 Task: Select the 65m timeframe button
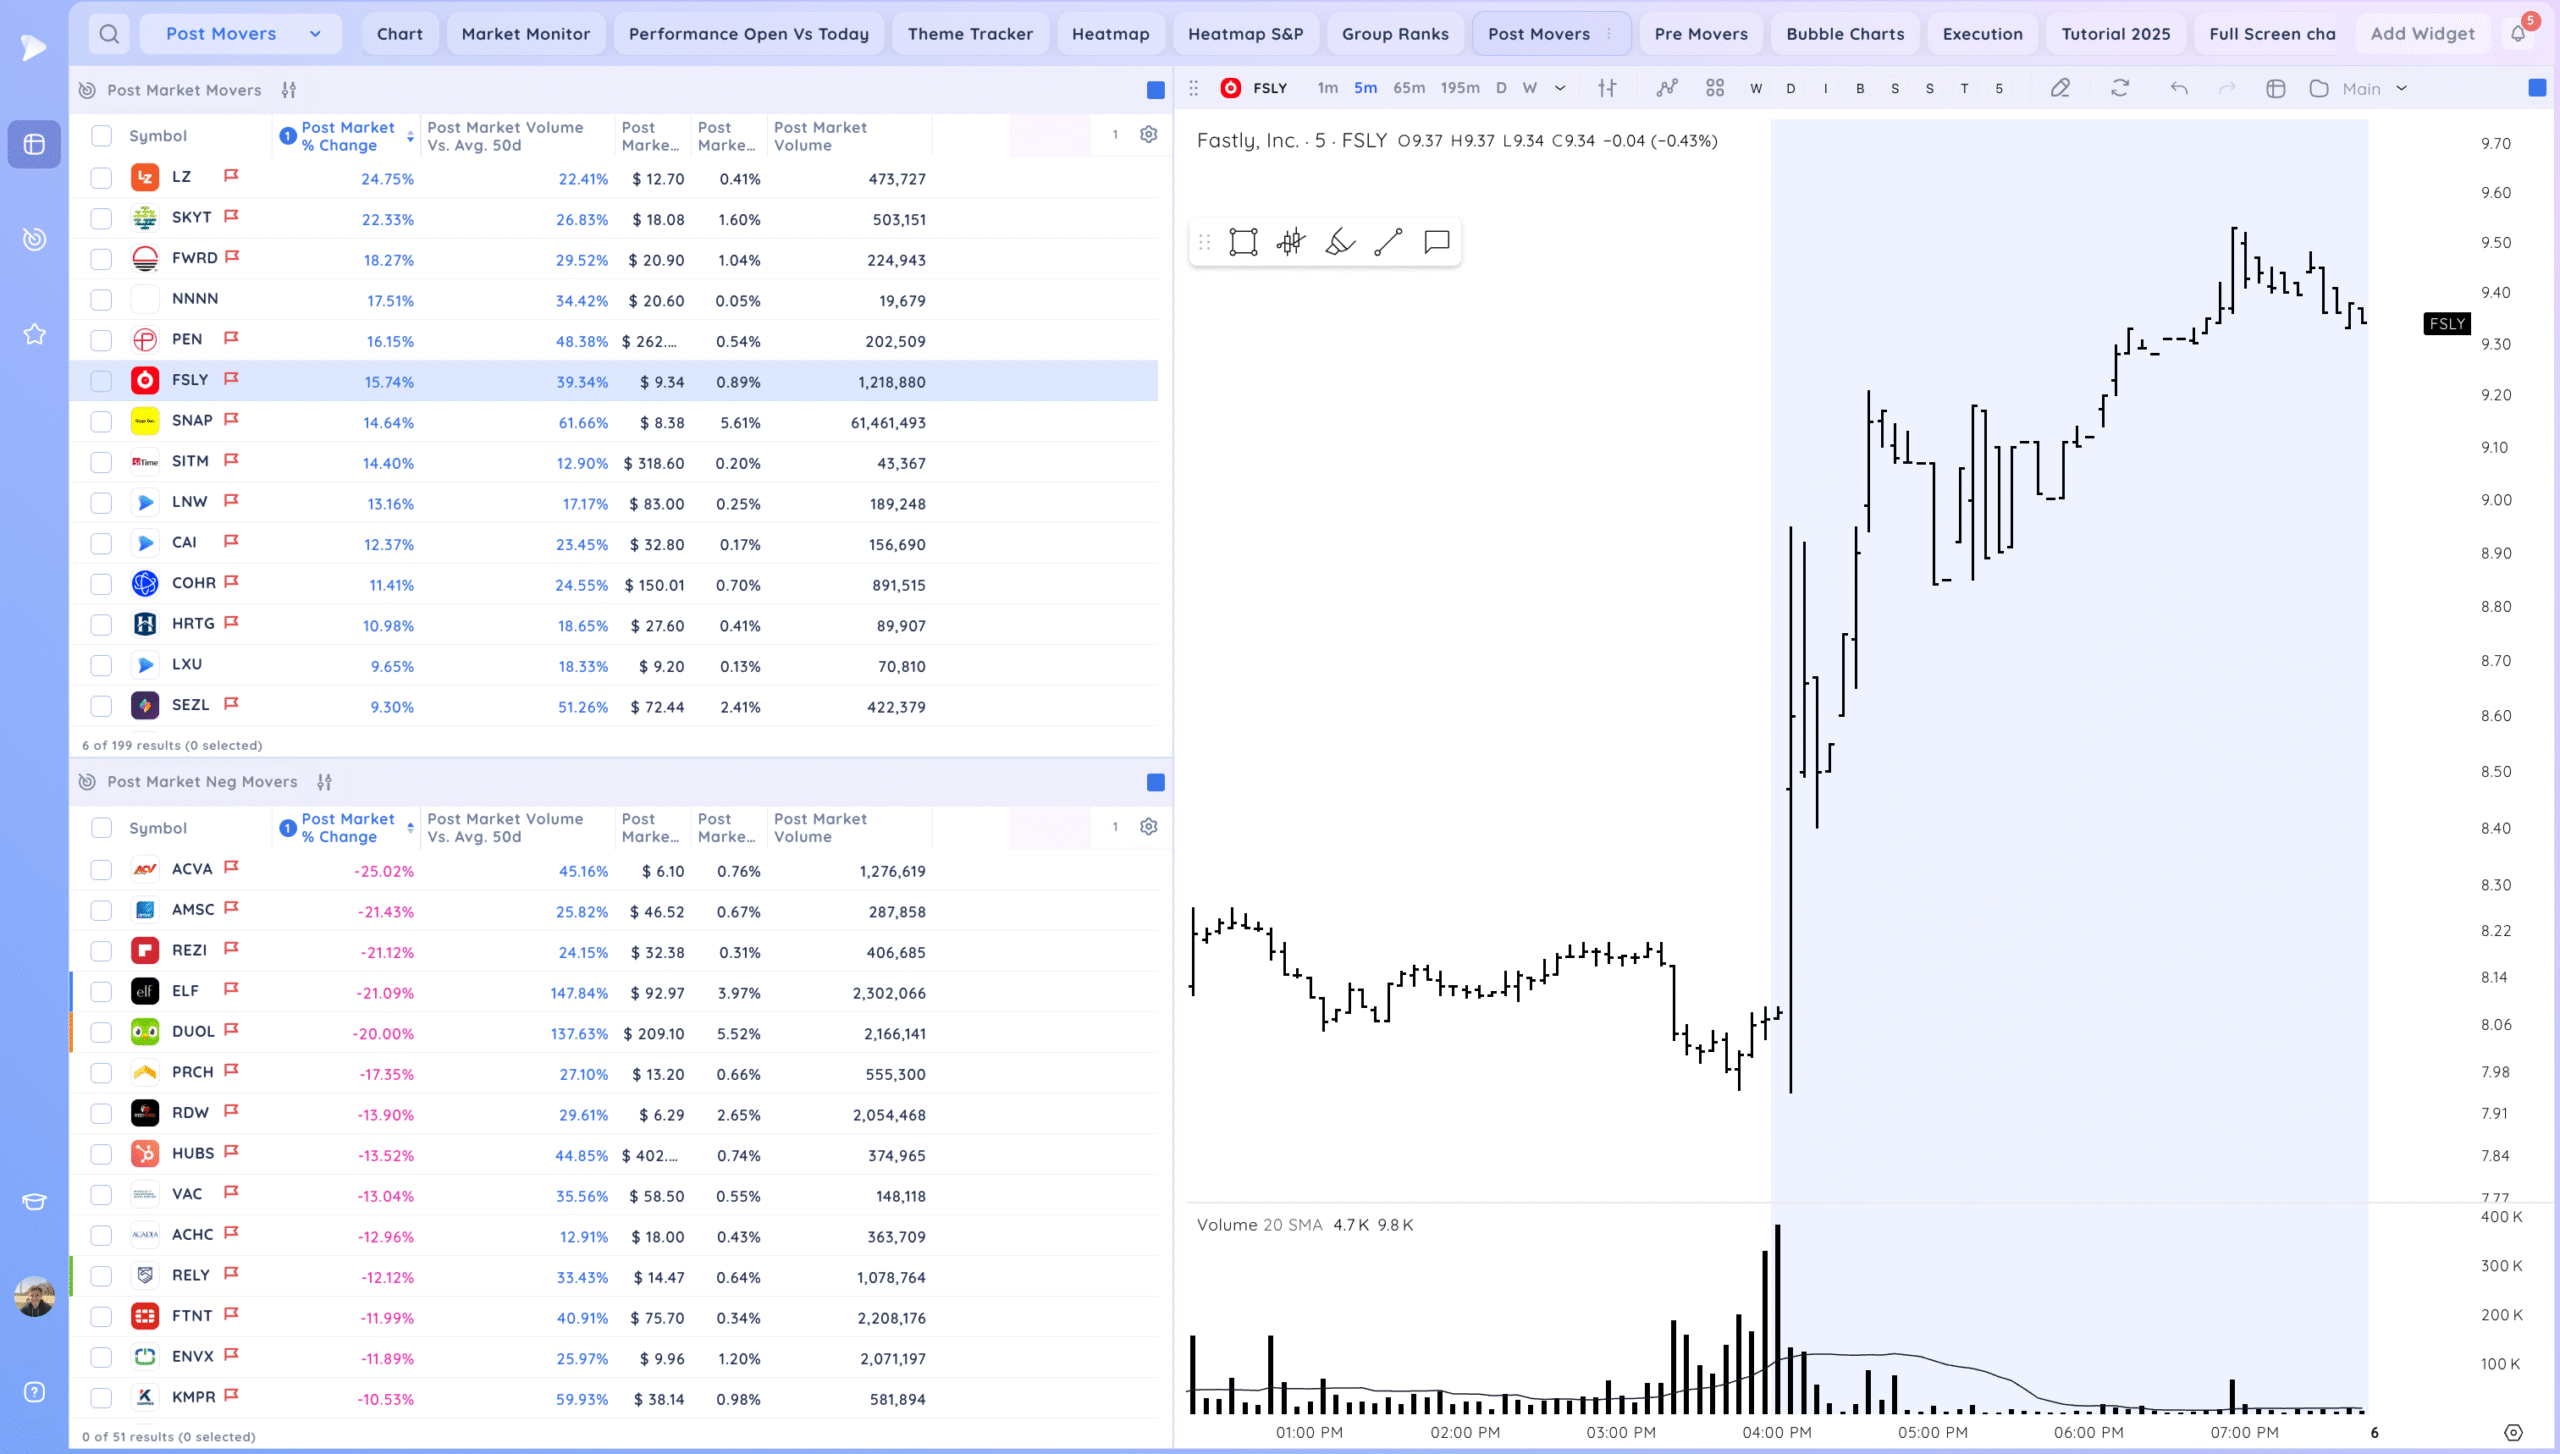click(x=1408, y=88)
